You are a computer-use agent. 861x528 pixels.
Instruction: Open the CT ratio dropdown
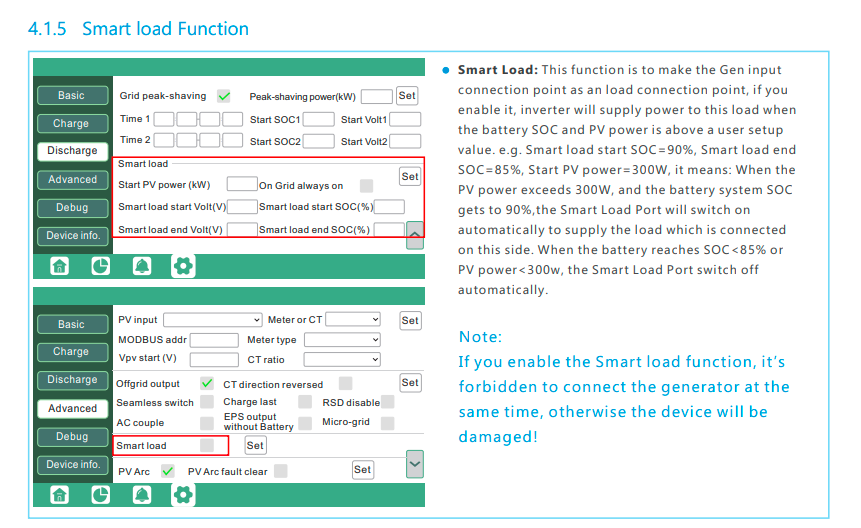(x=342, y=360)
